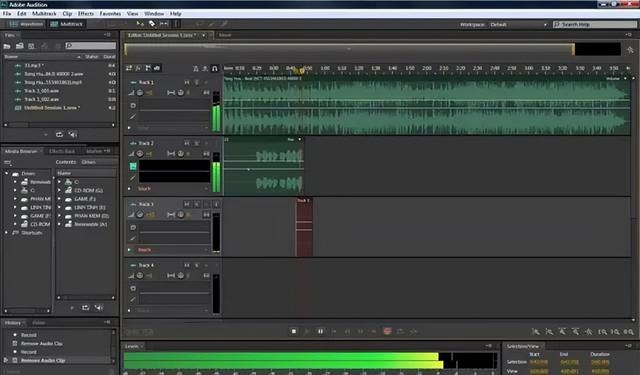The height and width of the screenshot is (375, 640).
Task: Arm Track 3 for record
Action: click(207, 204)
